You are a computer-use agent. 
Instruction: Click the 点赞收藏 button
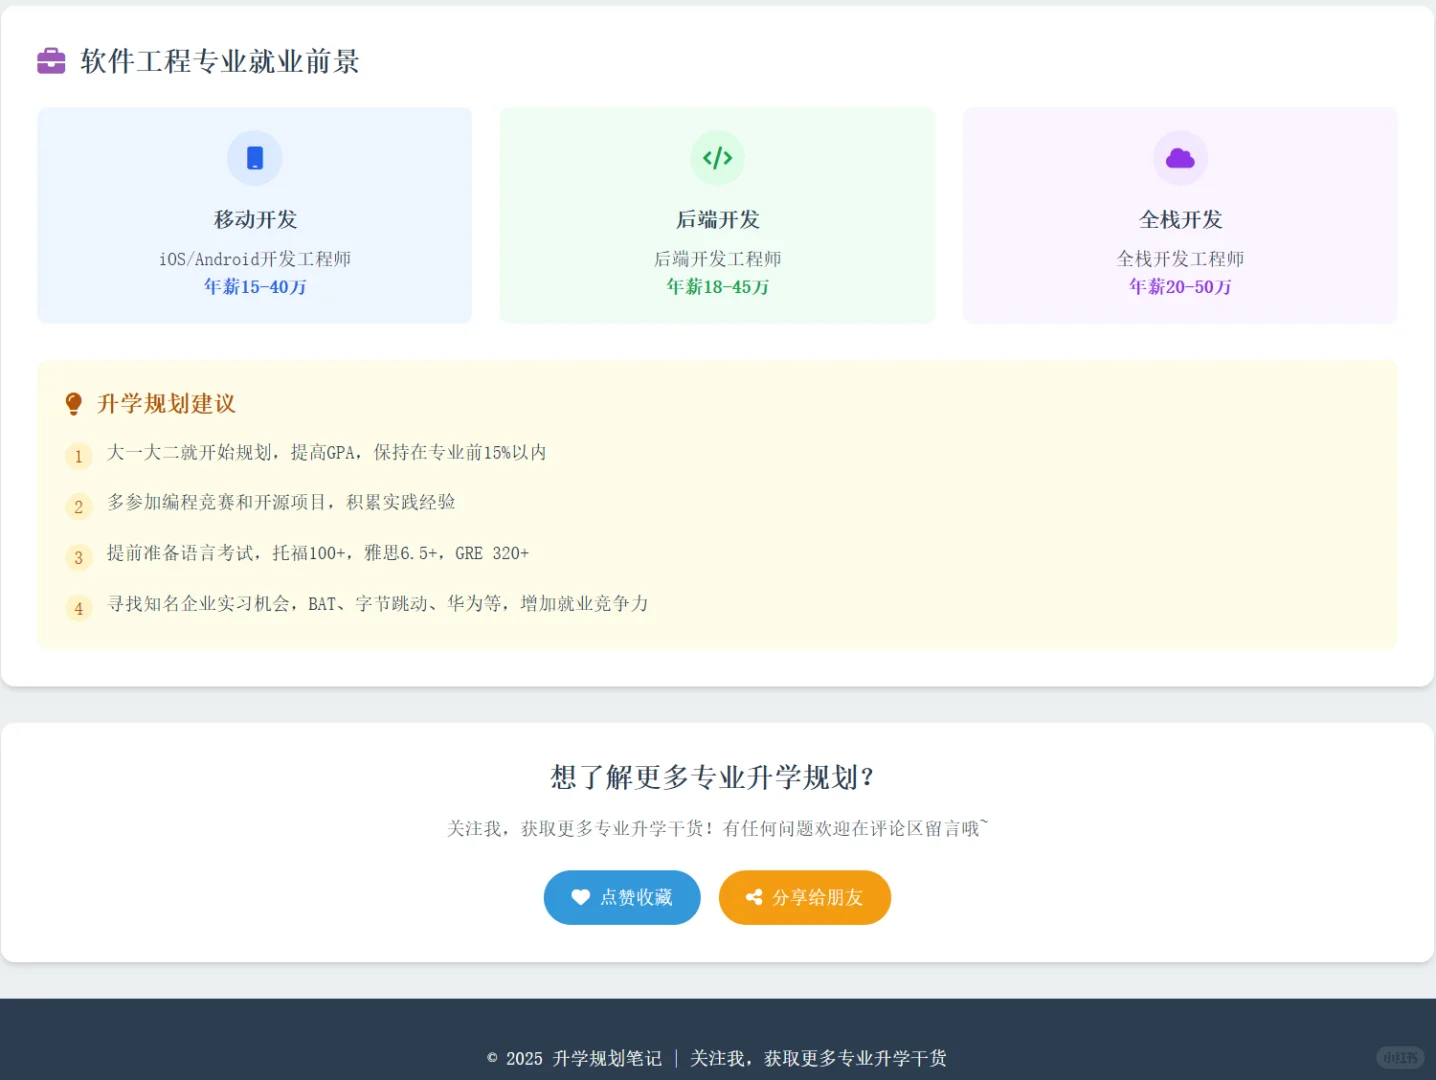click(x=622, y=897)
